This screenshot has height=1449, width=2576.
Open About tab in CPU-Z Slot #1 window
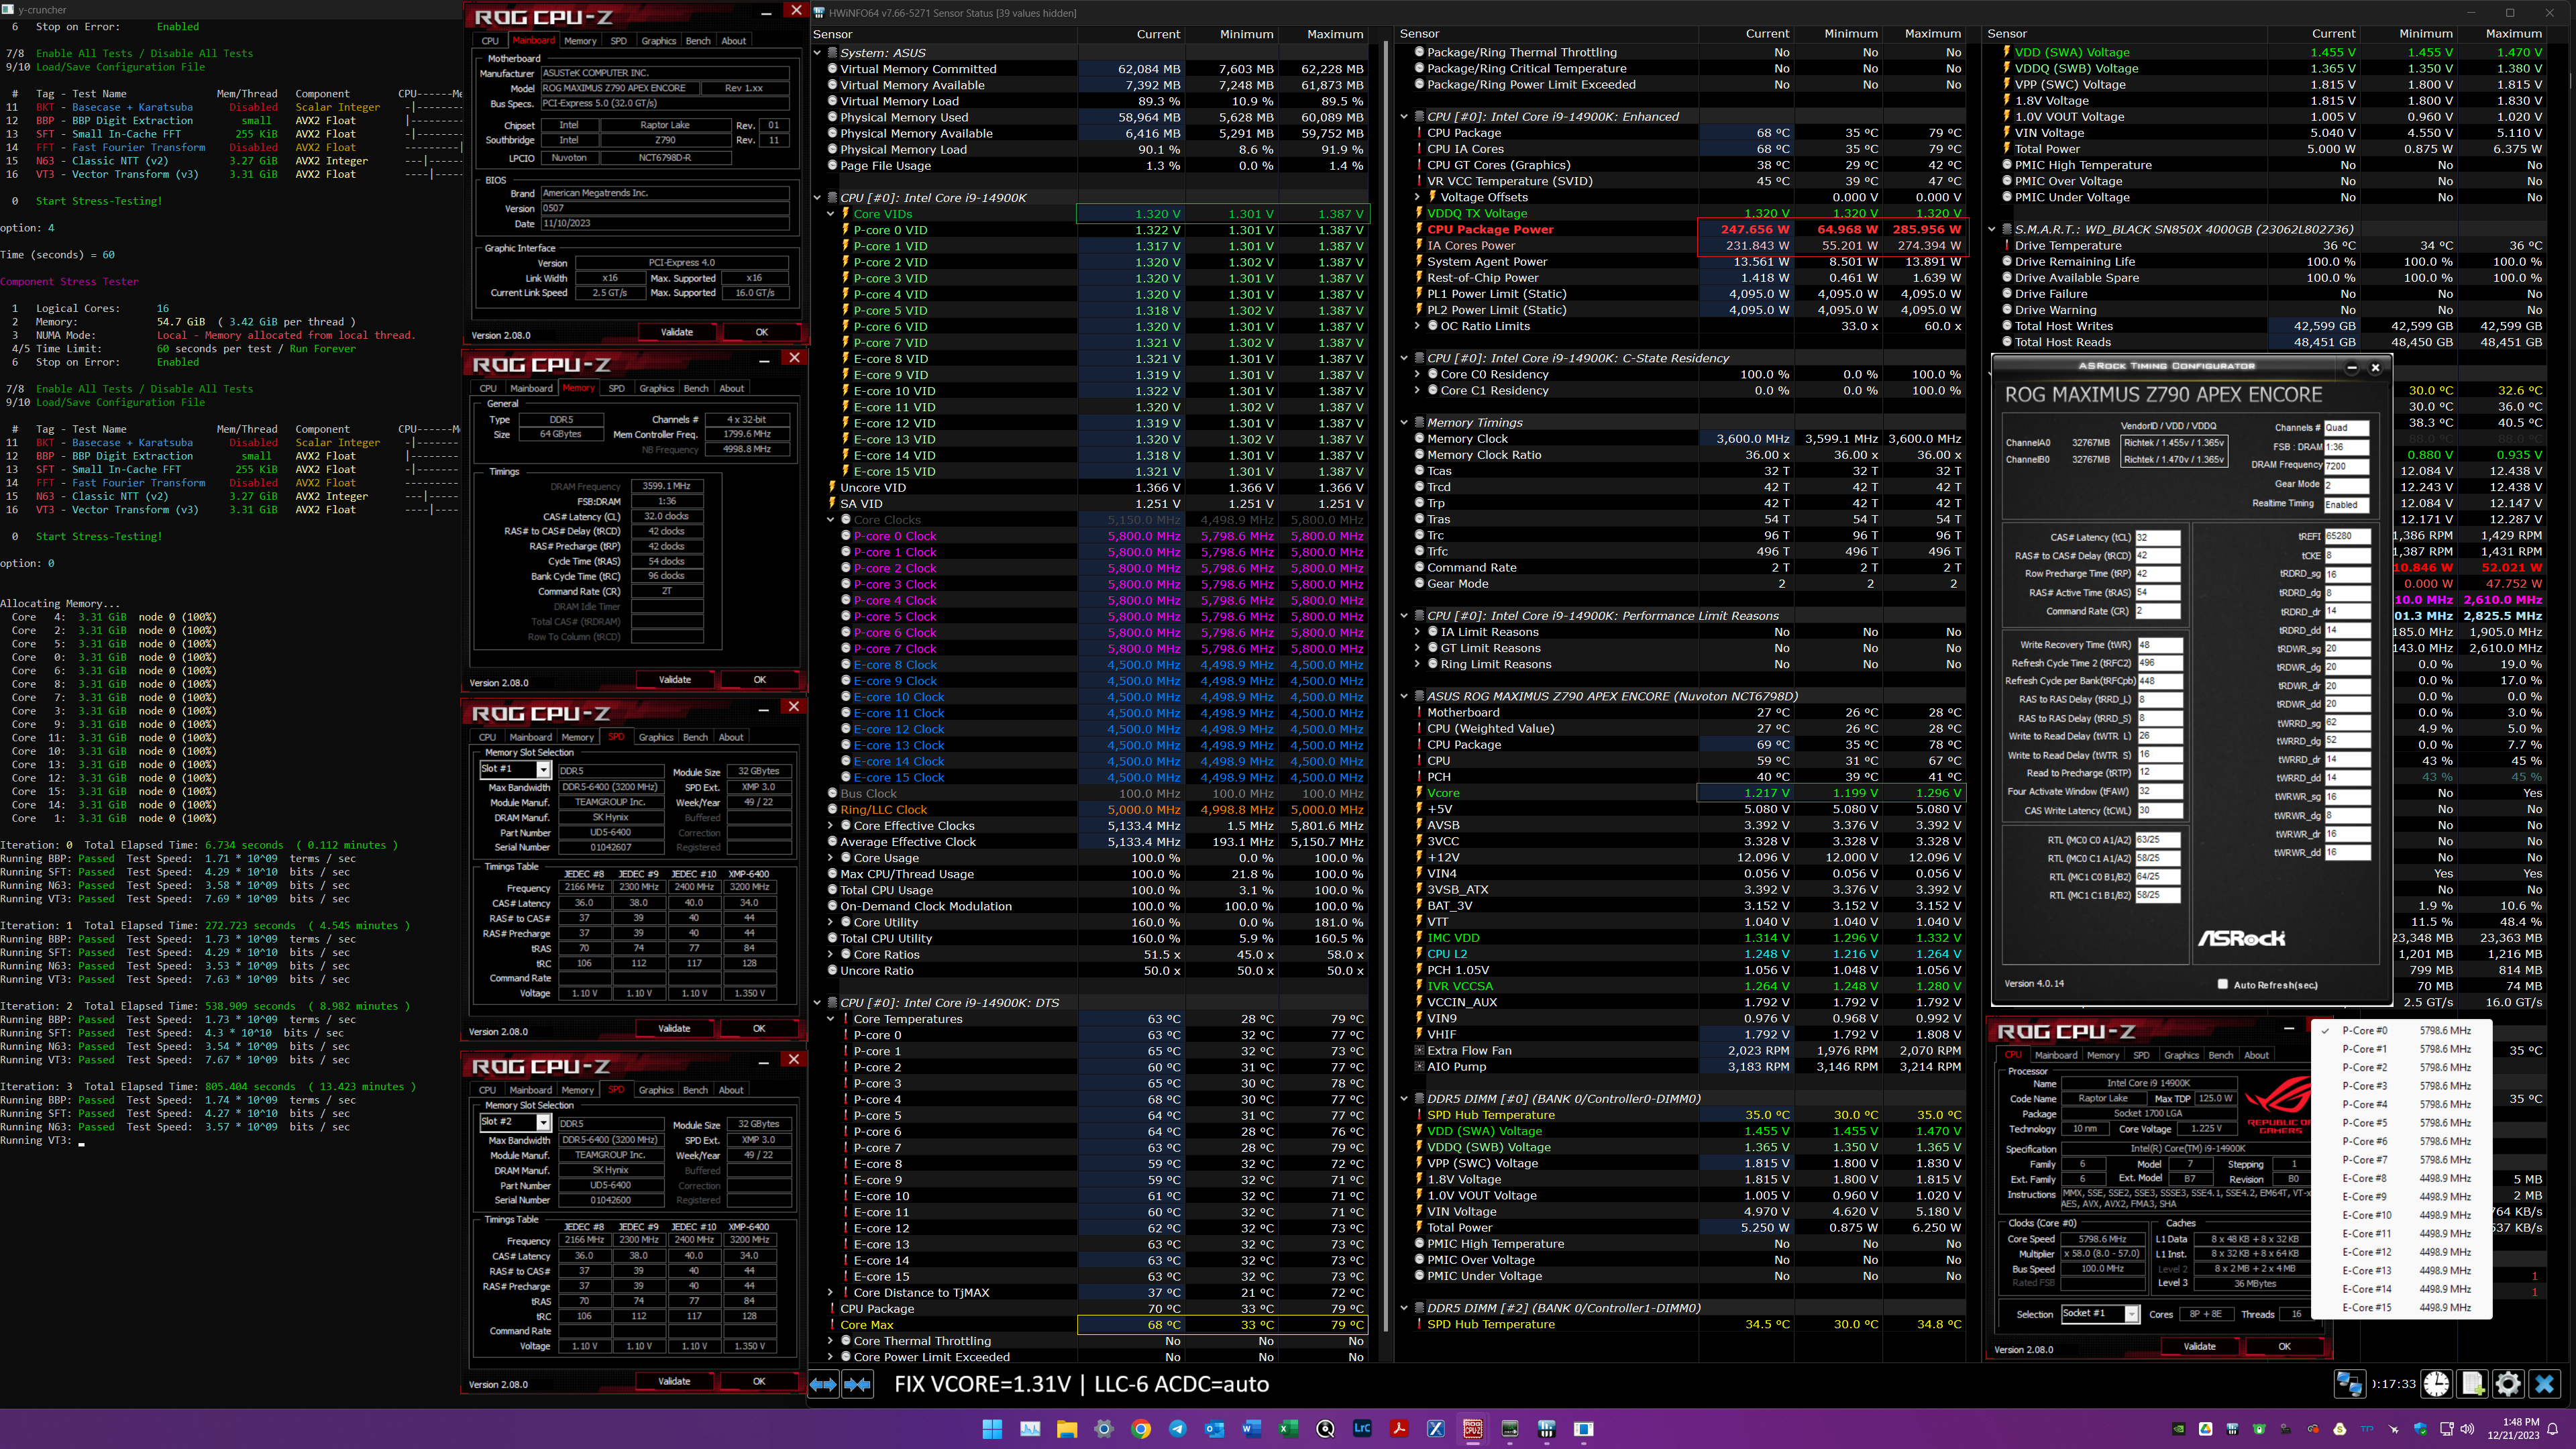[x=731, y=737]
